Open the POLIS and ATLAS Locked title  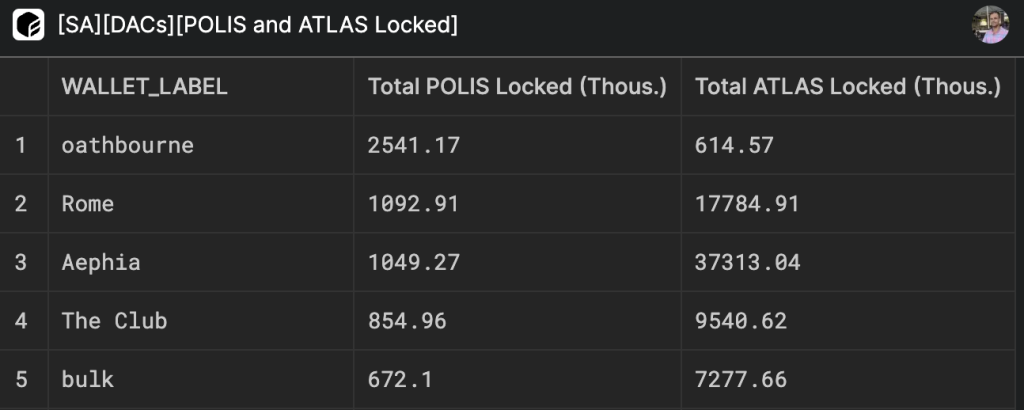[x=258, y=25]
